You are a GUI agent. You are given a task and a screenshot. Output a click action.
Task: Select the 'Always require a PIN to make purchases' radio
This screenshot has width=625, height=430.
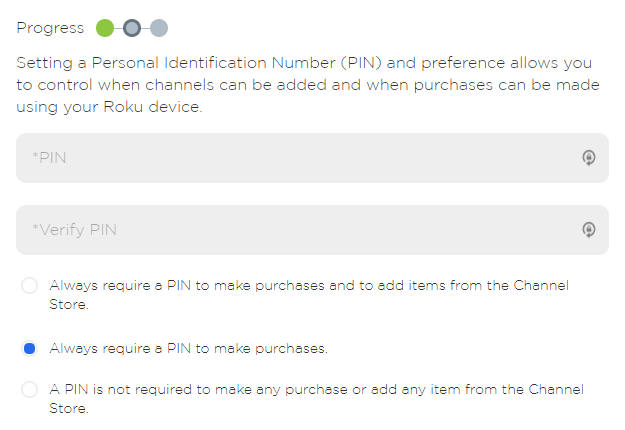pos(29,349)
